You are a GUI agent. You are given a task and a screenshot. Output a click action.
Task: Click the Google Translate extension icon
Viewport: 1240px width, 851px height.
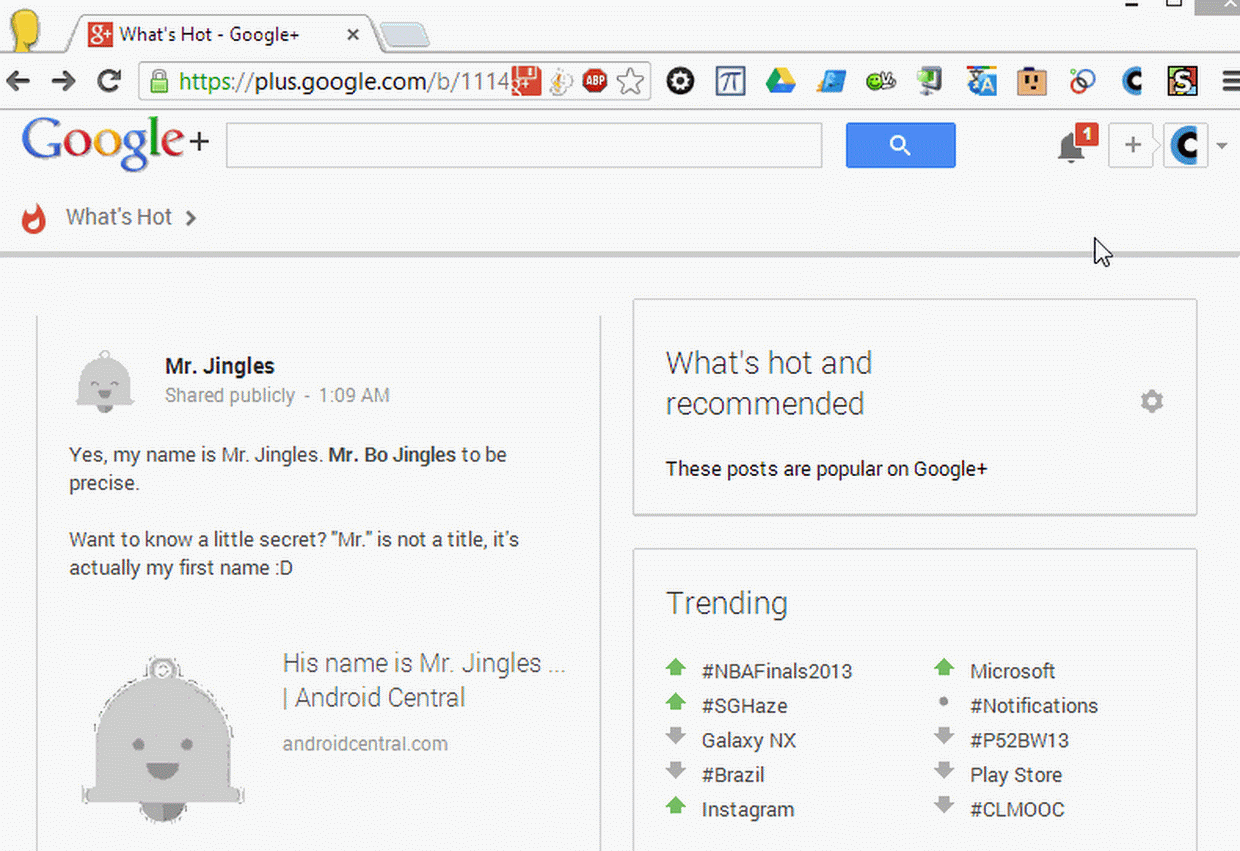point(982,81)
